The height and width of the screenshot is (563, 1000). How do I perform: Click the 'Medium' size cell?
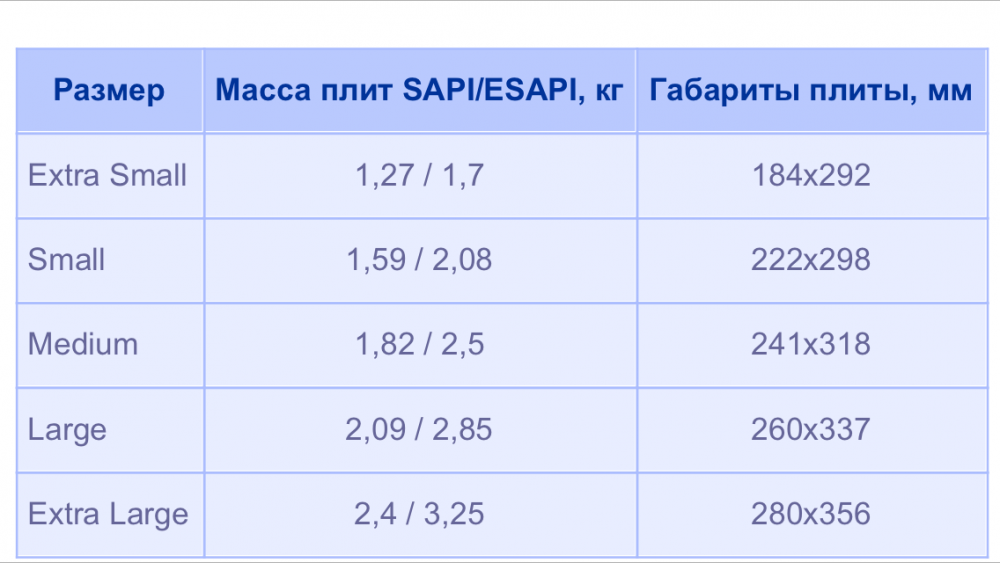coord(83,345)
